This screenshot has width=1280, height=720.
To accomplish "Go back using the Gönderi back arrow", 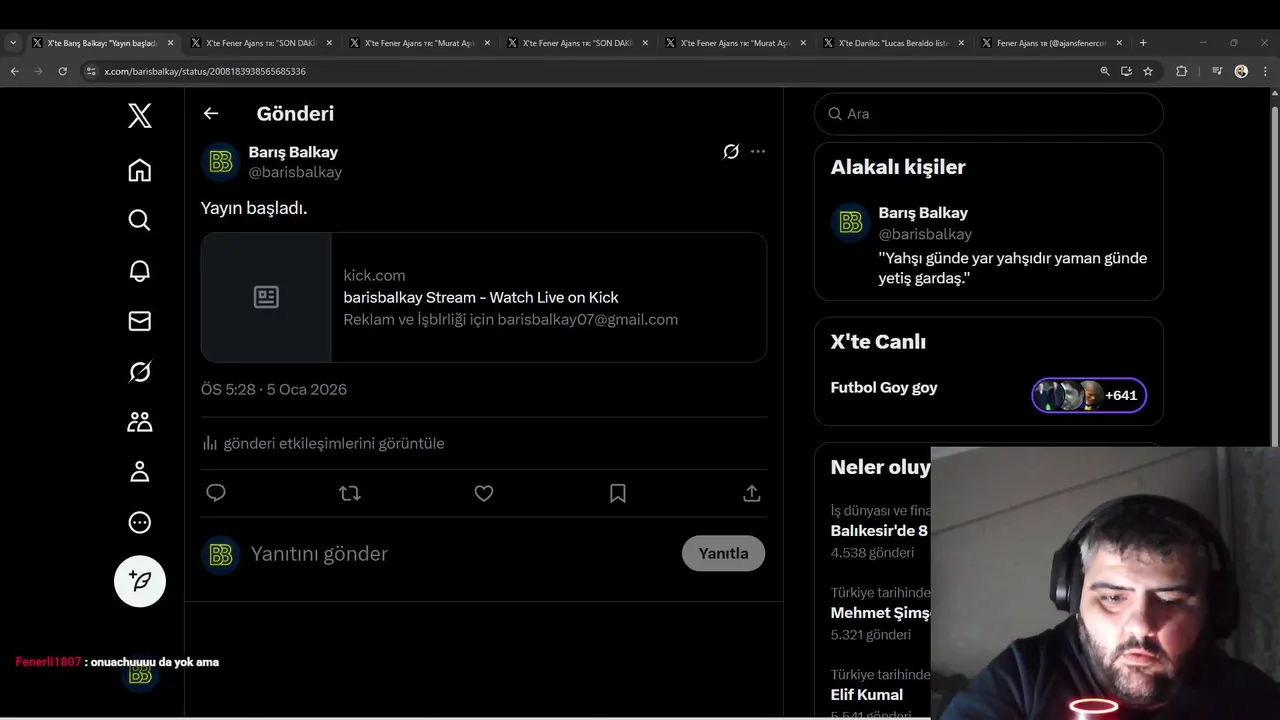I will tap(211, 113).
